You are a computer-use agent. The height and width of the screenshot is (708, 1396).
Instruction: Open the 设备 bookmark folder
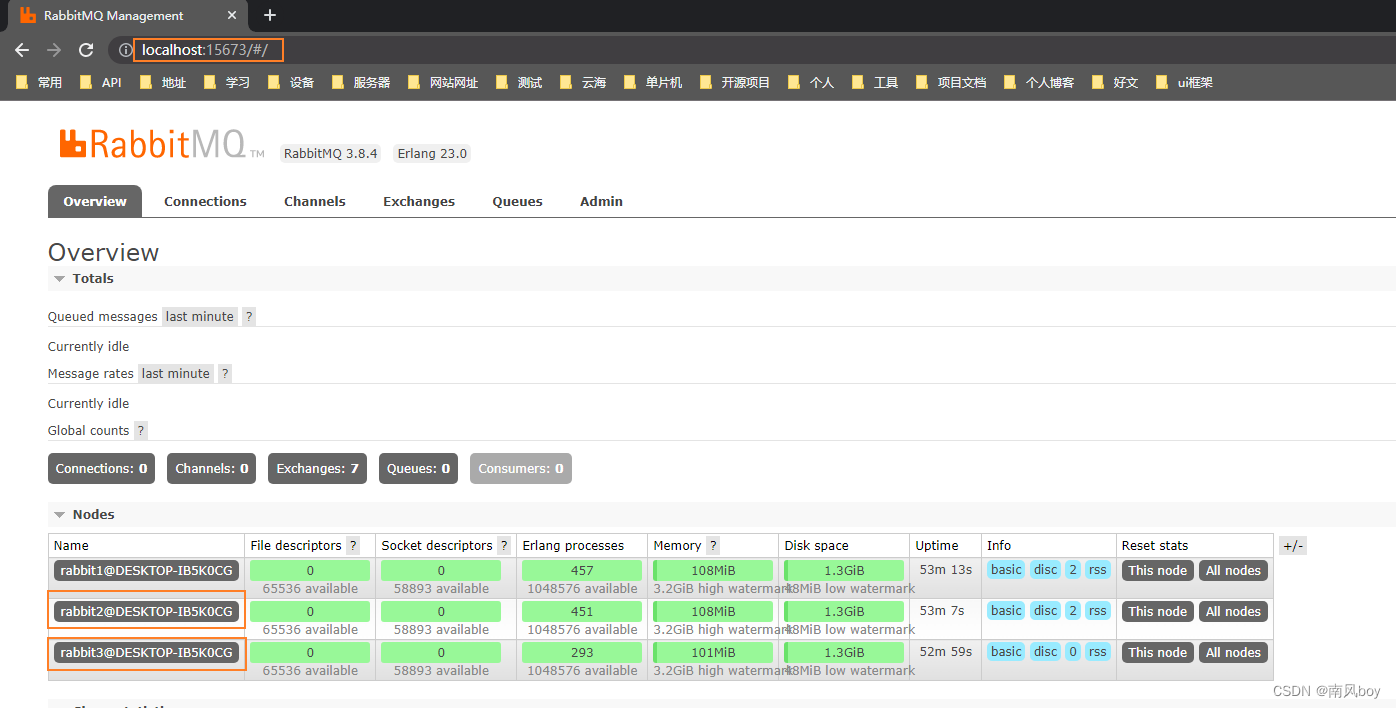pyautogui.click(x=291, y=82)
